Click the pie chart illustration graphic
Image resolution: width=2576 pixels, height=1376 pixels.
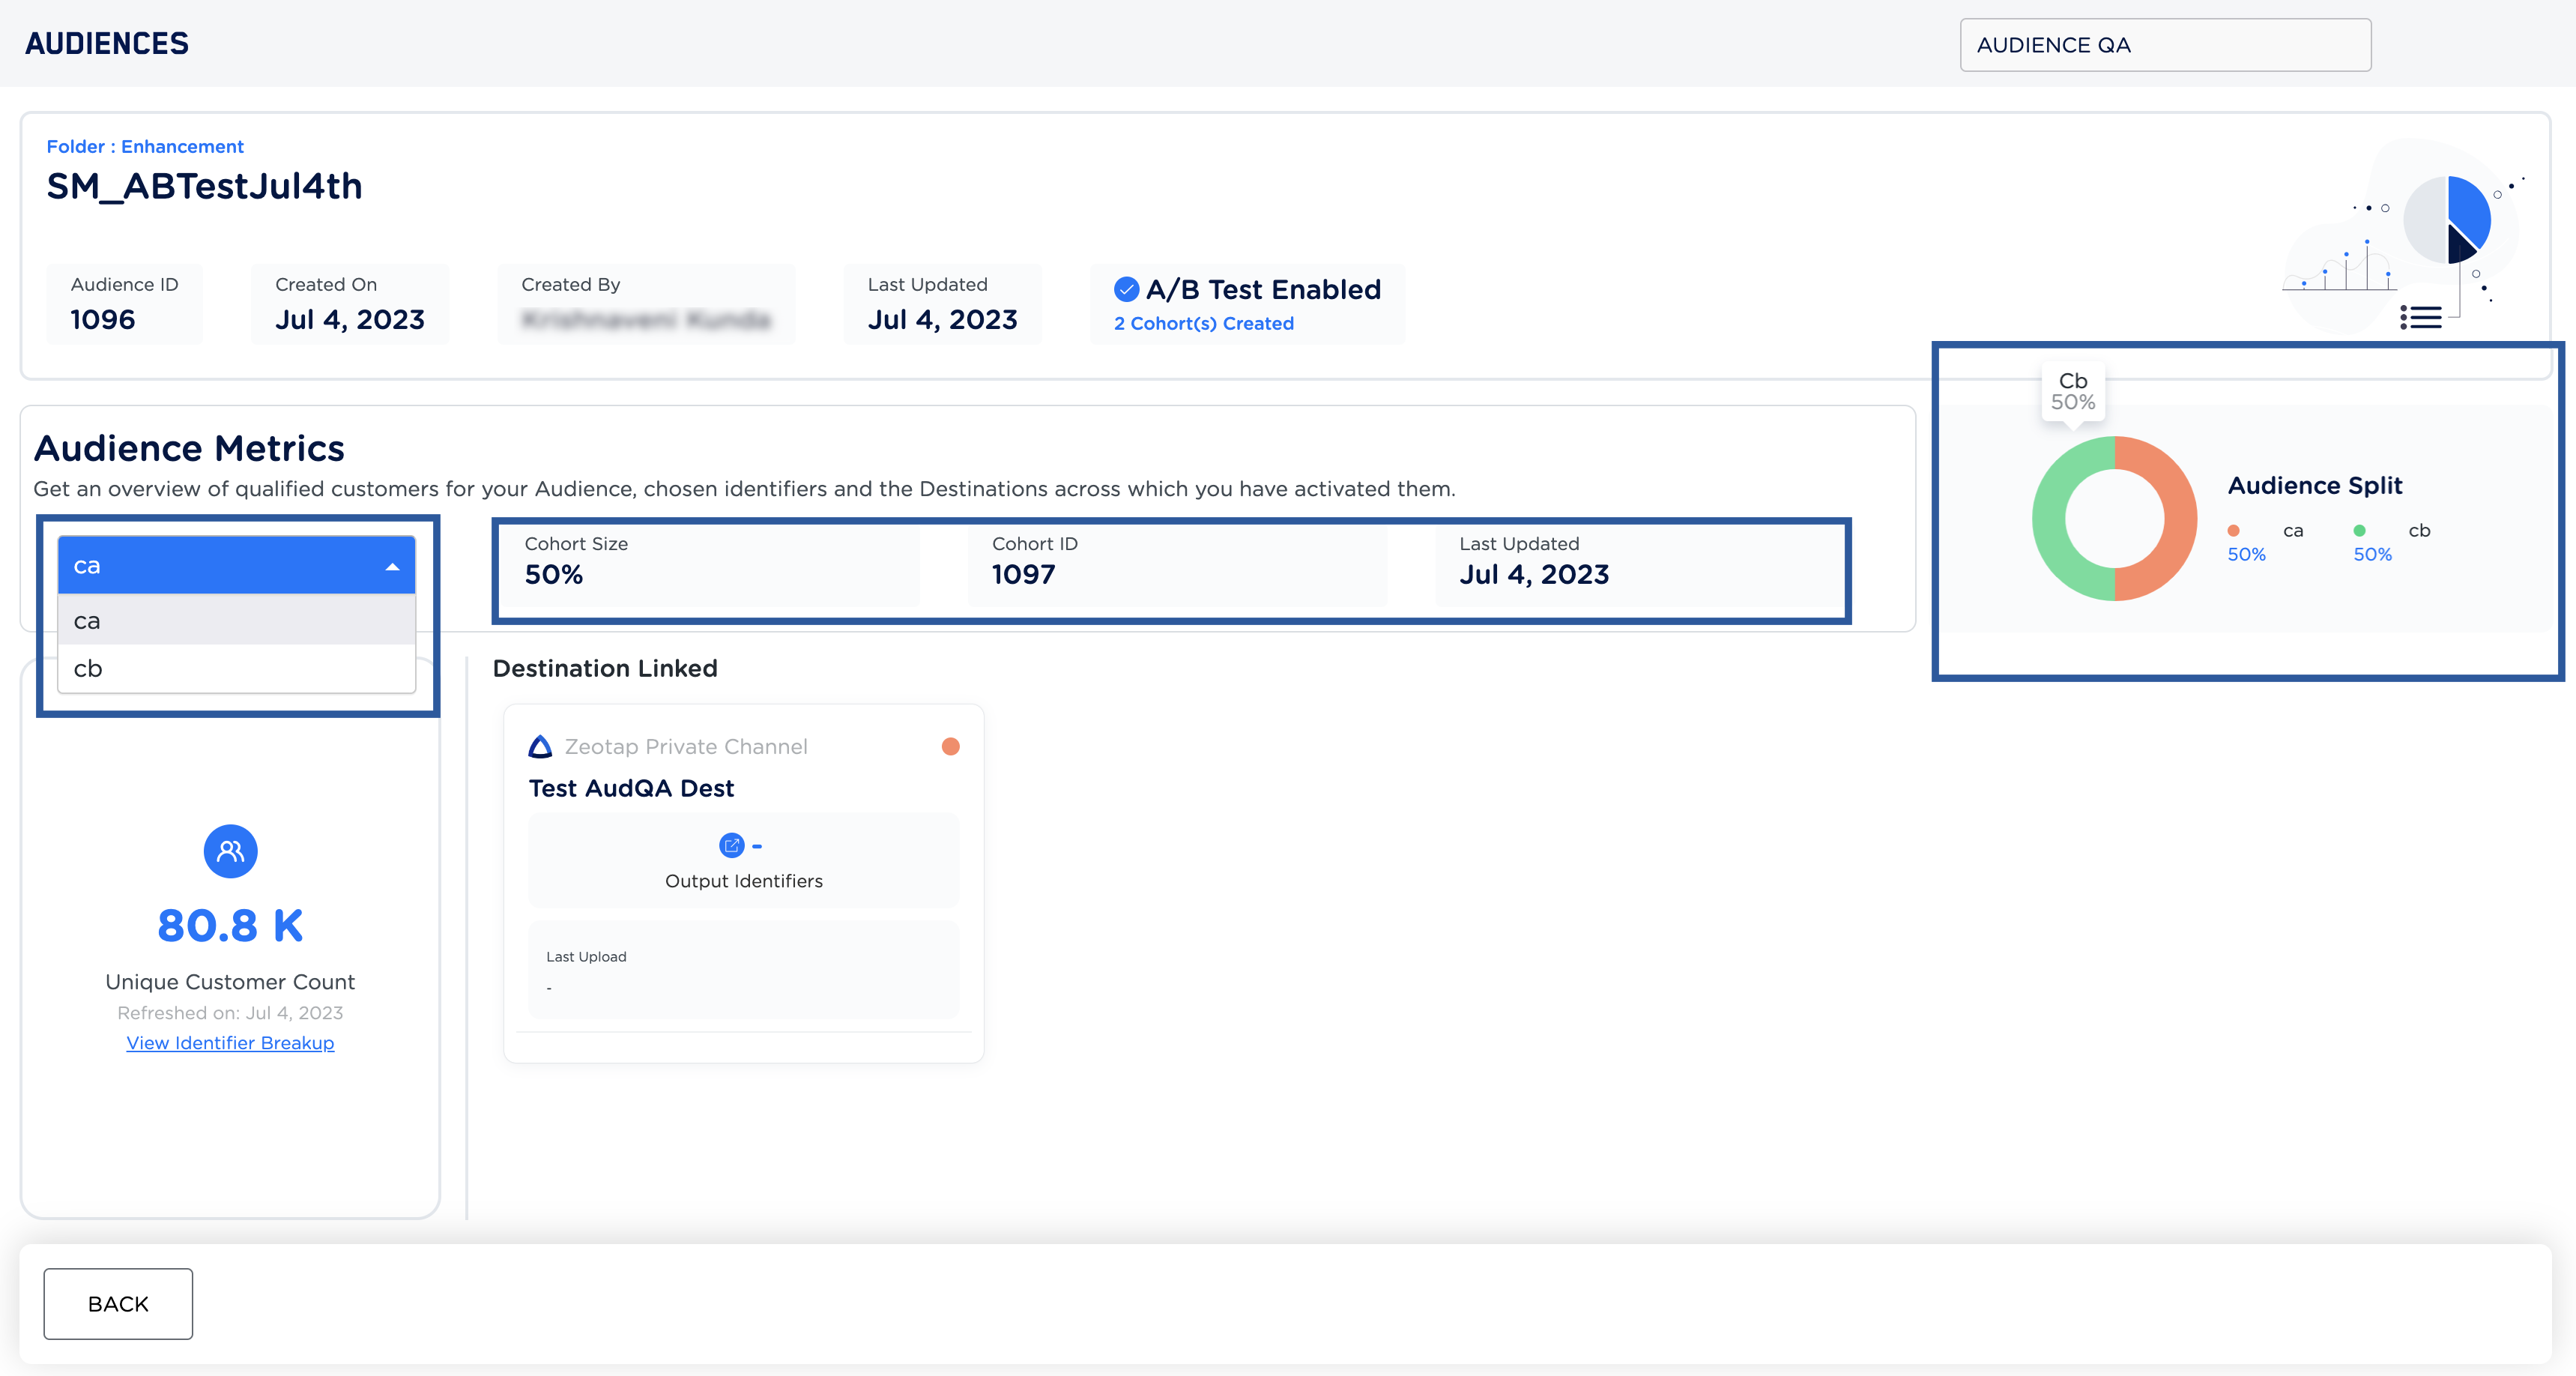[x=2448, y=220]
